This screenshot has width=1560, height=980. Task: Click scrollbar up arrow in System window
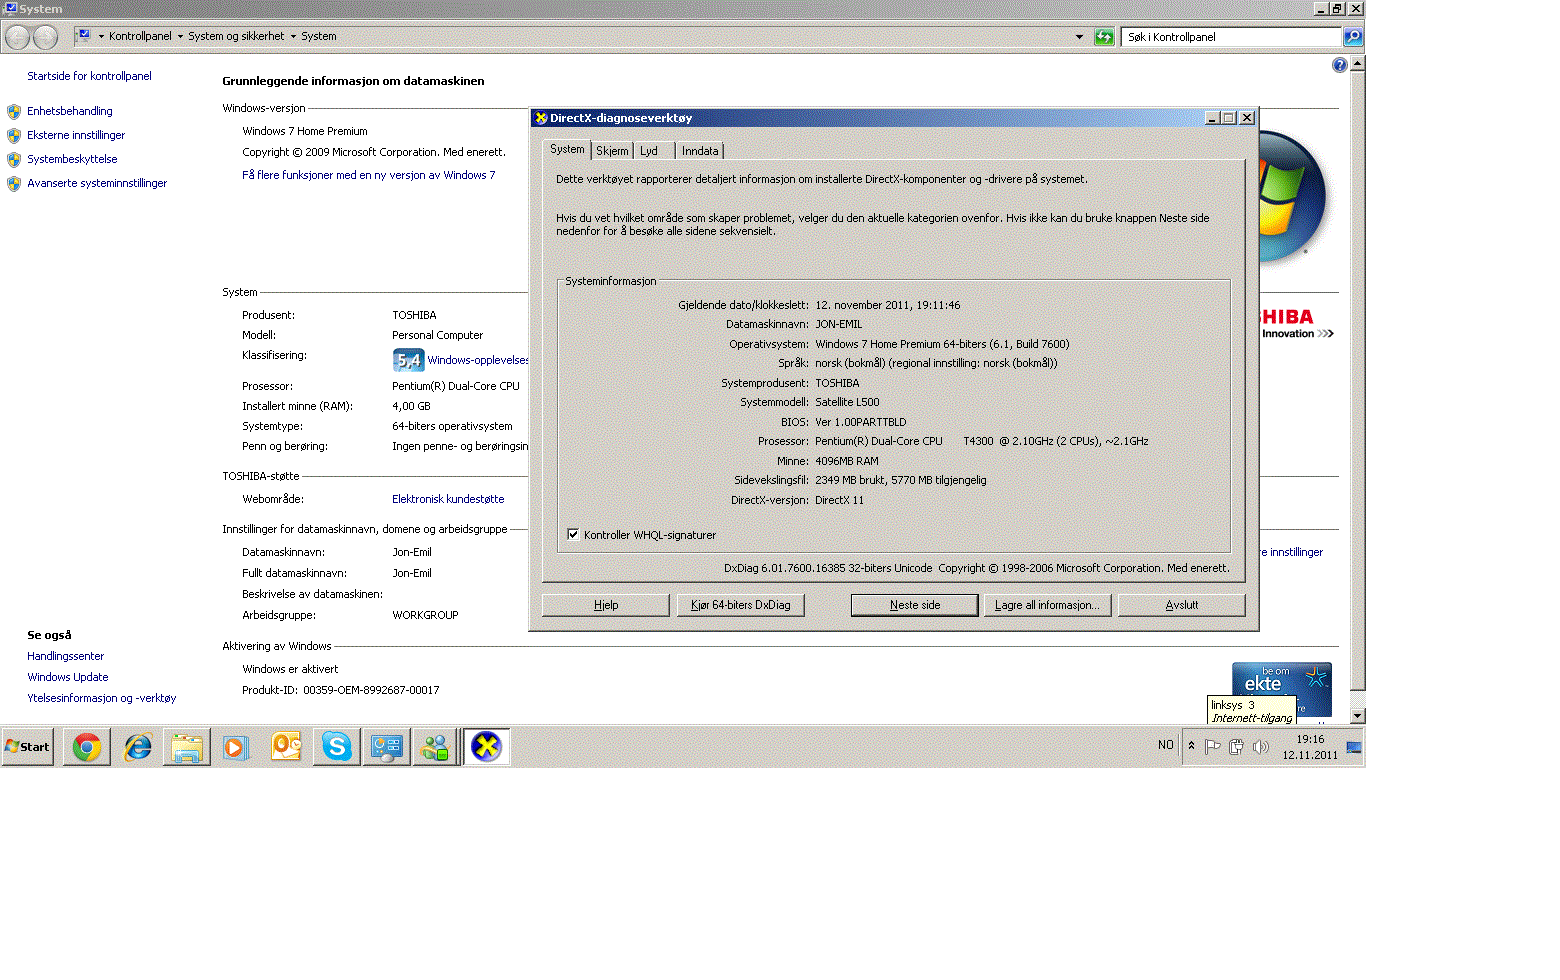(1357, 64)
